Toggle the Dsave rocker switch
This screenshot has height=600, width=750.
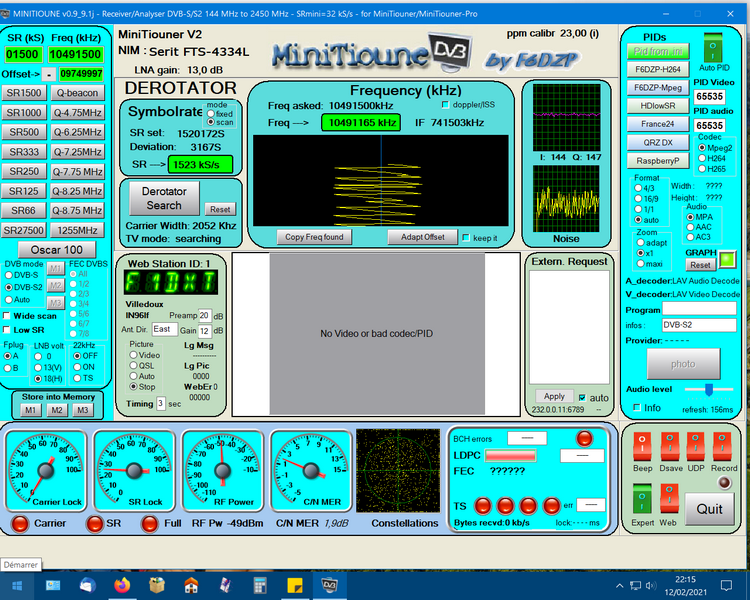(x=670, y=445)
